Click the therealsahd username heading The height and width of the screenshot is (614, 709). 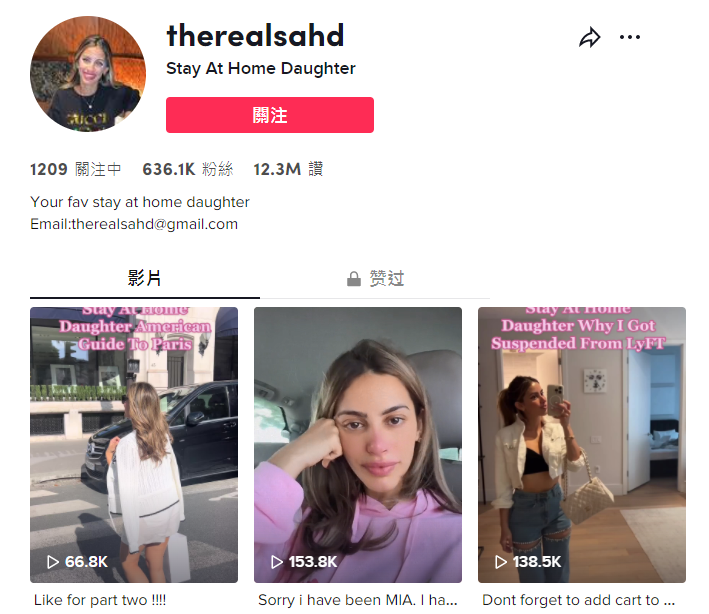[x=255, y=36]
